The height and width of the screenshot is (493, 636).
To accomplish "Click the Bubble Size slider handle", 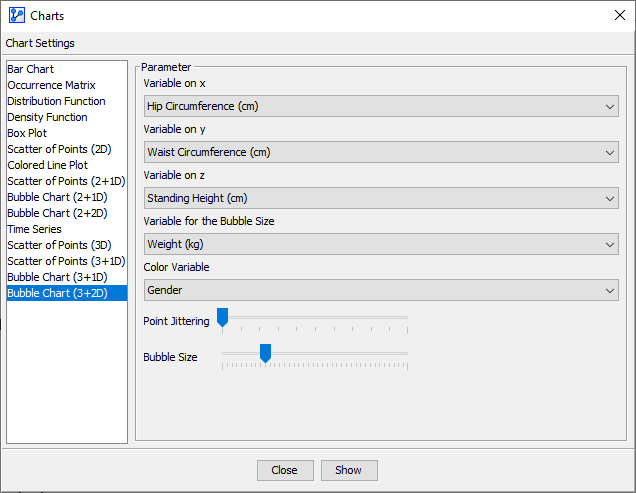I will click(x=265, y=353).
